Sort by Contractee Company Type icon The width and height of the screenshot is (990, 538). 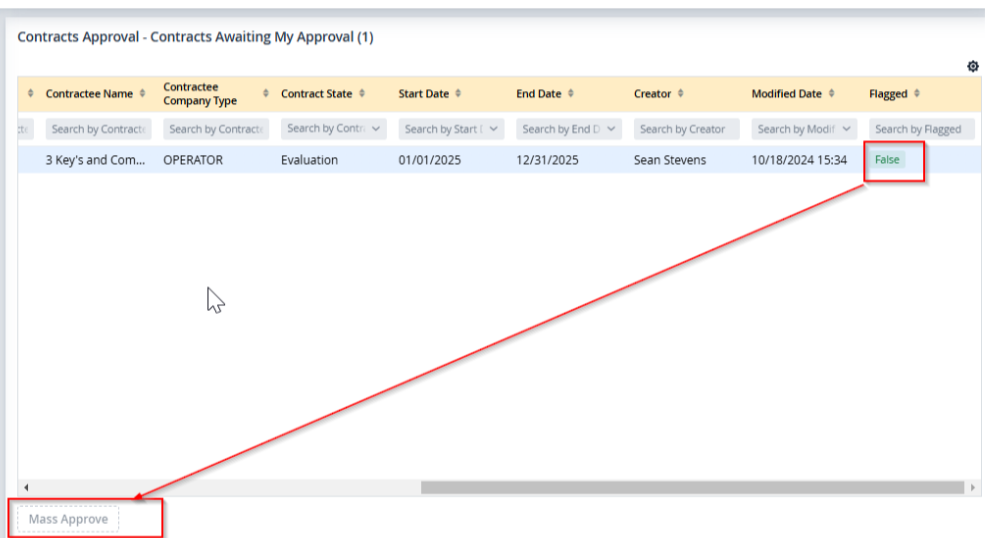[266, 94]
